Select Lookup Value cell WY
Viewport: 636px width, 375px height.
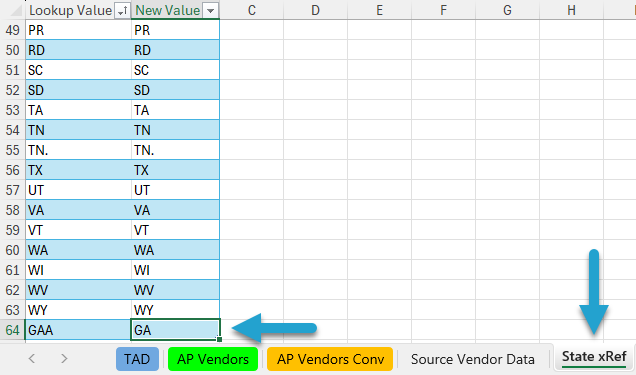[x=78, y=310]
